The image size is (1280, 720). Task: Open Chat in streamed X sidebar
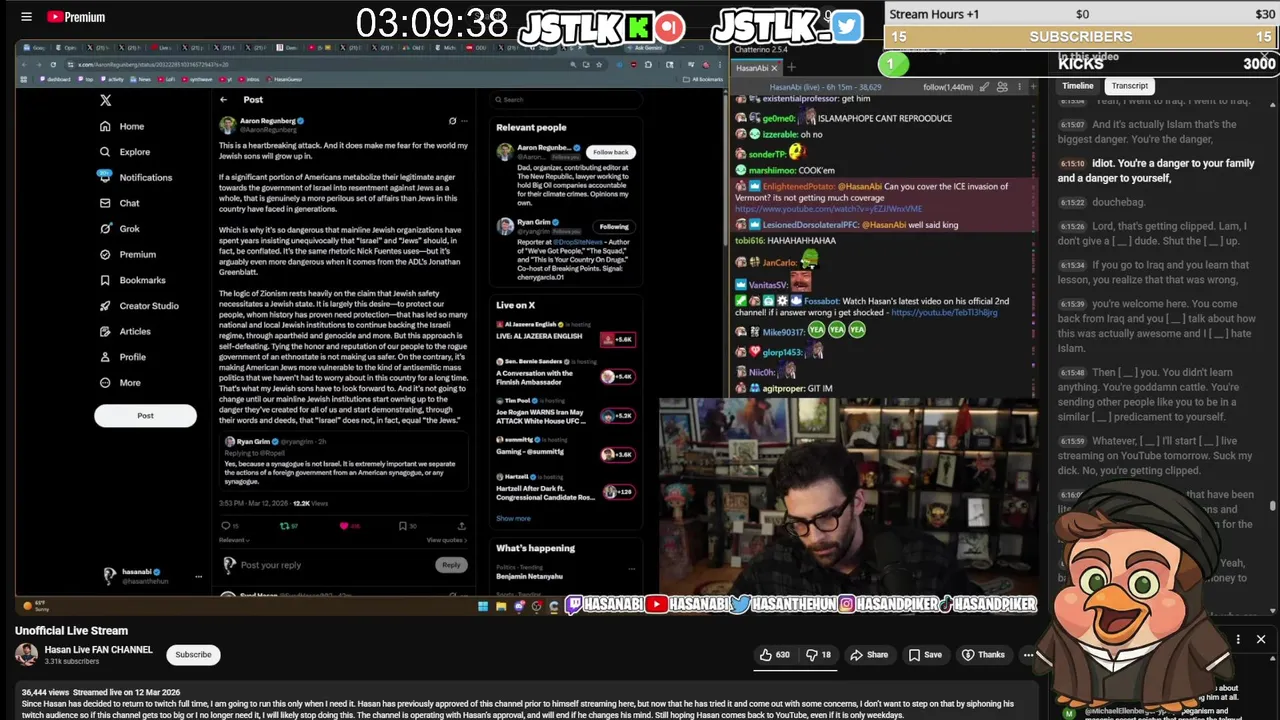119,203
